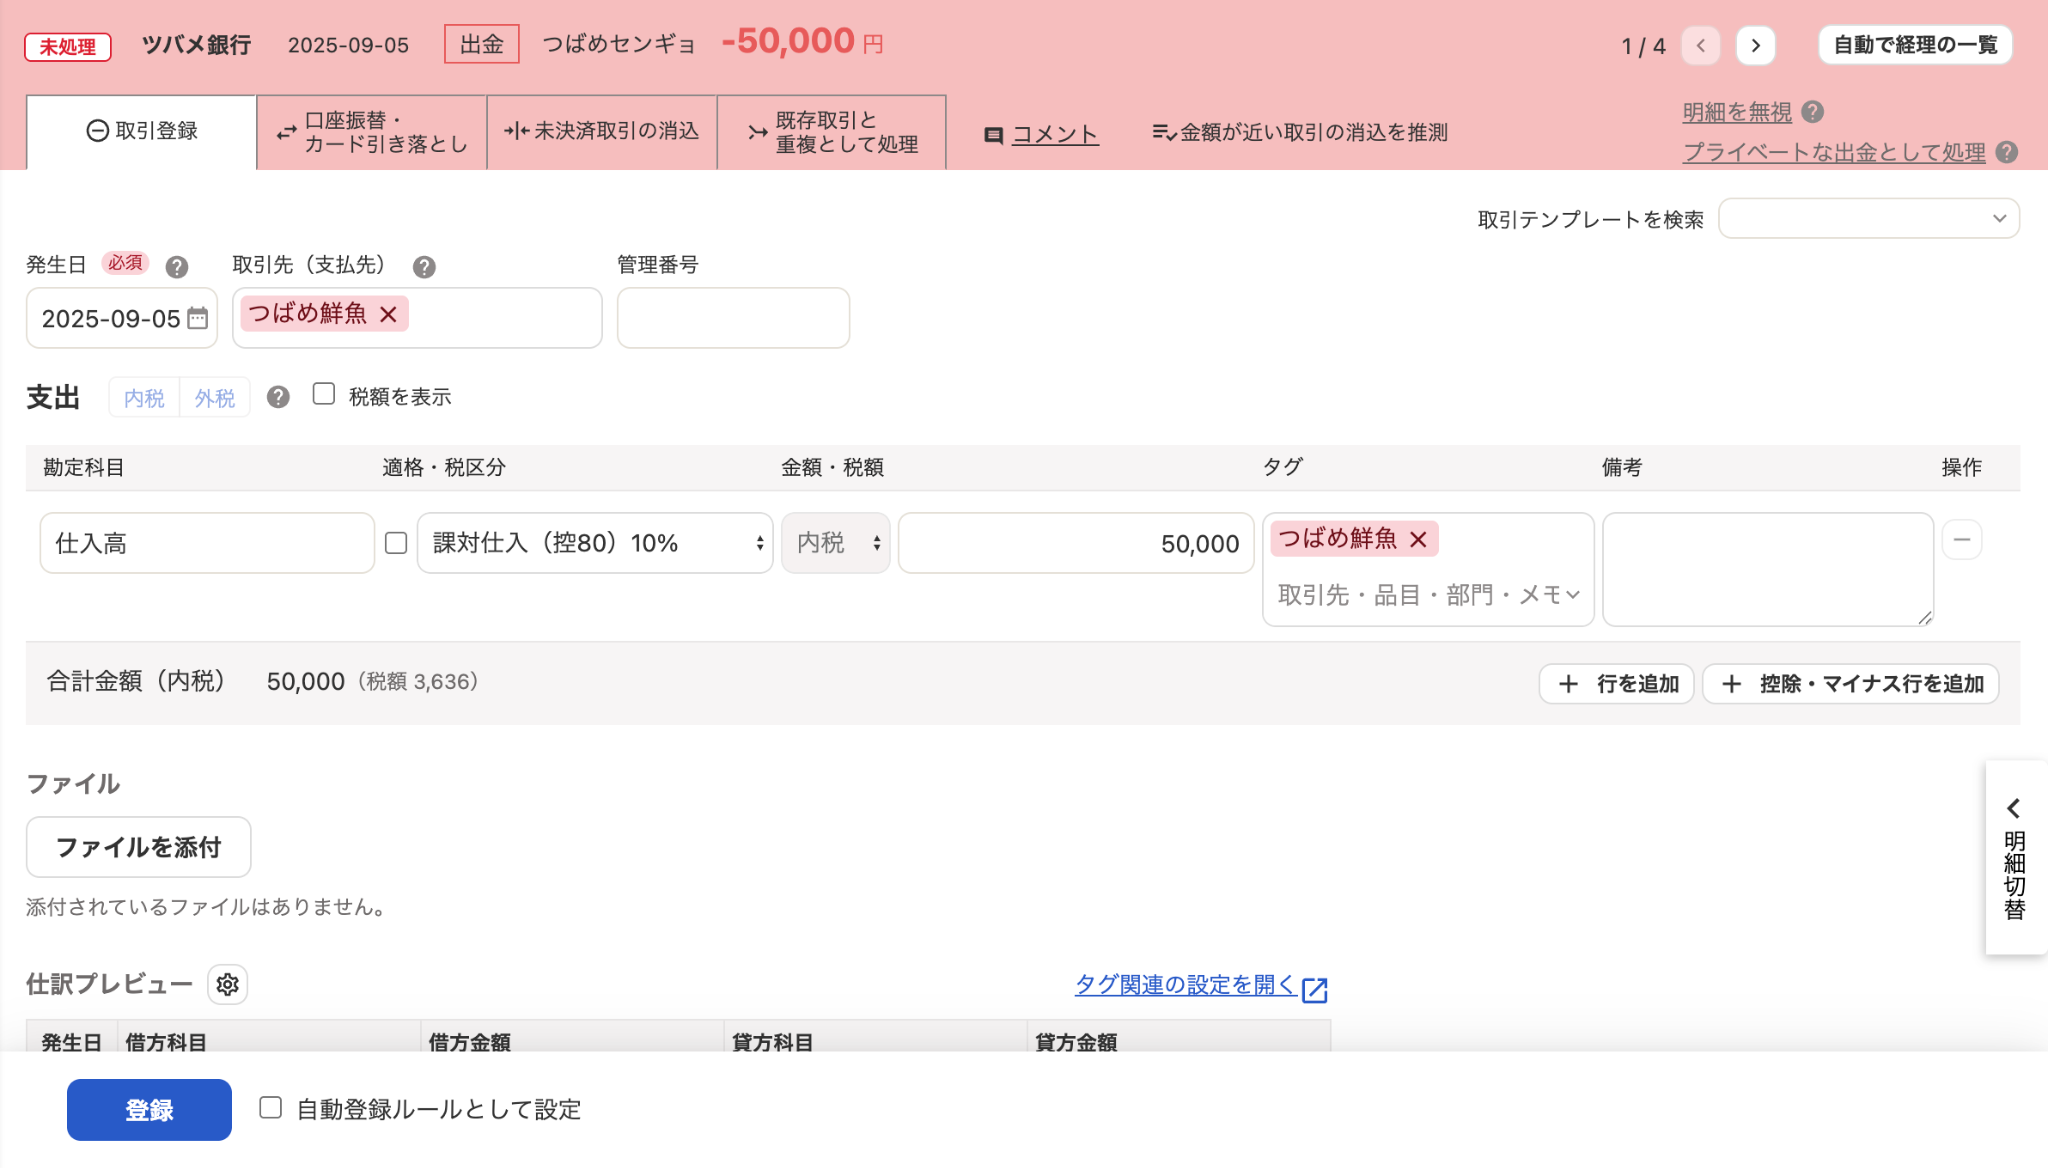Select 内税 tax mode toggle
Viewport: 2048px width, 1168px height.
pos(144,398)
